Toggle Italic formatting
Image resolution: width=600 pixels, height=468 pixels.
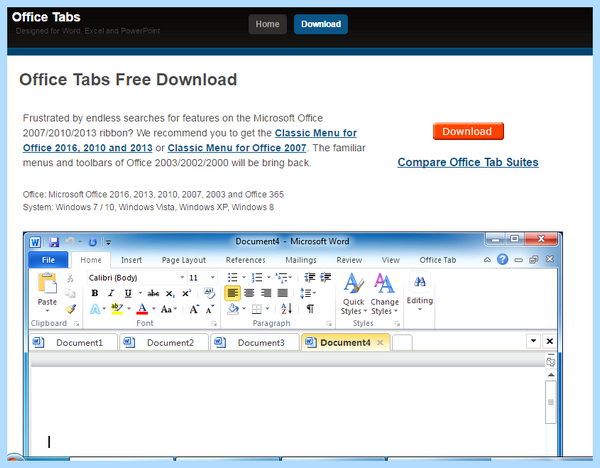111,293
